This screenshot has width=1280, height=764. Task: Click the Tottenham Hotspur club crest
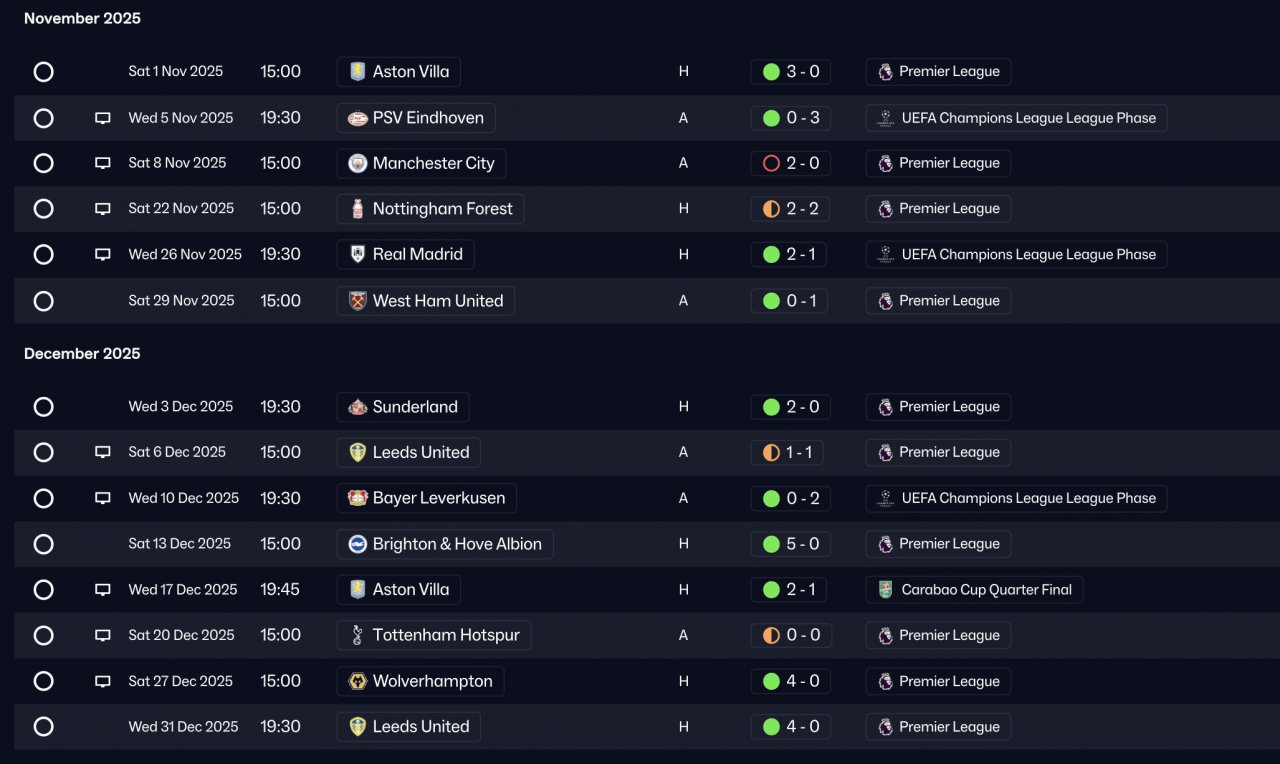coord(357,635)
